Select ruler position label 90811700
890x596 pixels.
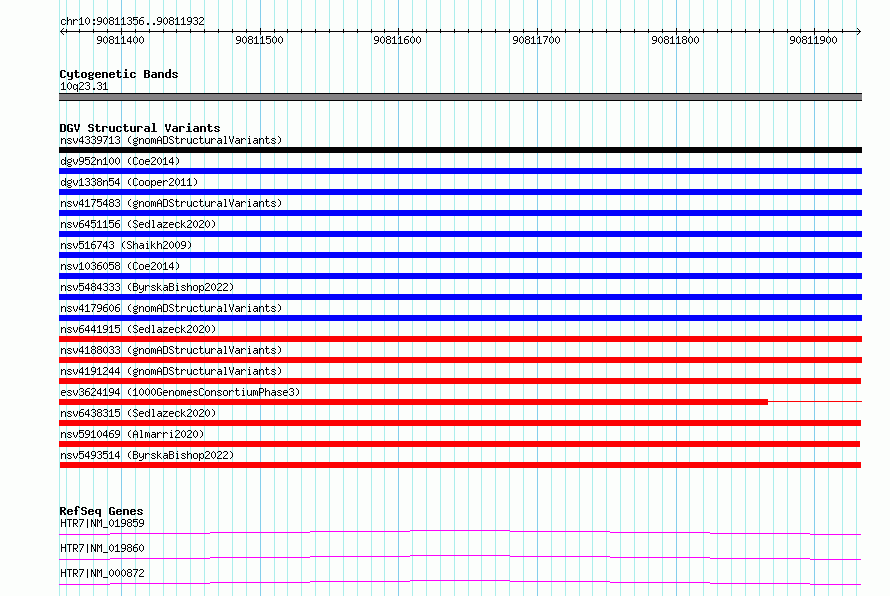(x=536, y=40)
